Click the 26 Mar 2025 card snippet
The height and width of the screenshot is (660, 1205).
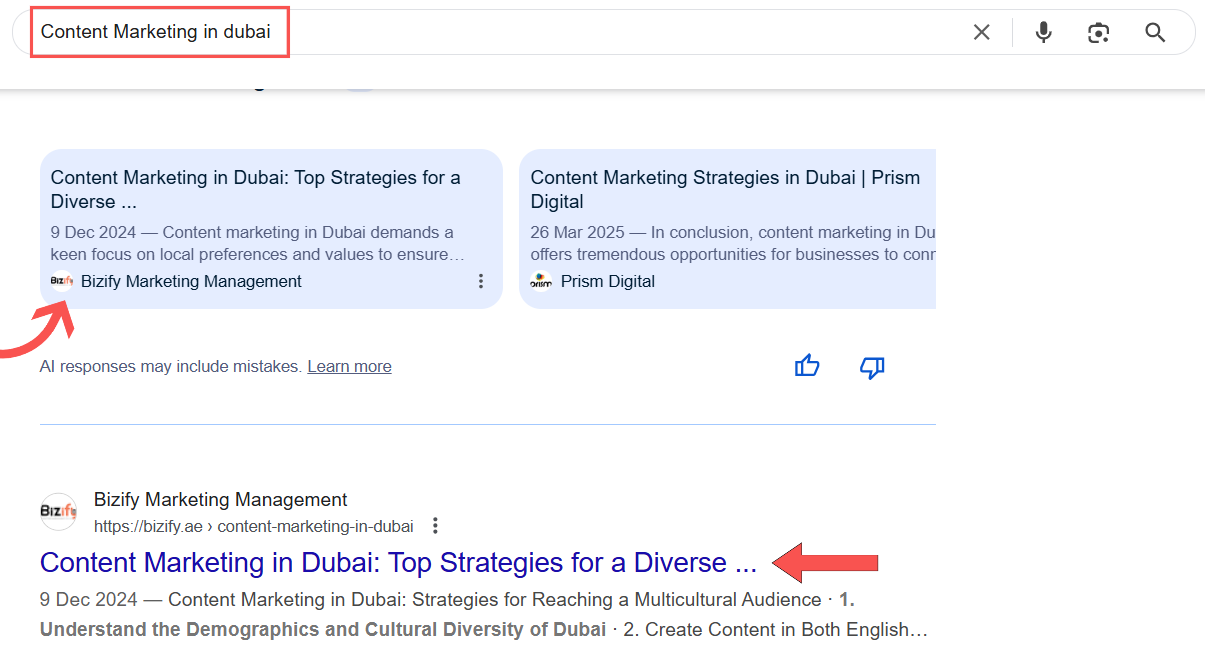click(x=733, y=243)
